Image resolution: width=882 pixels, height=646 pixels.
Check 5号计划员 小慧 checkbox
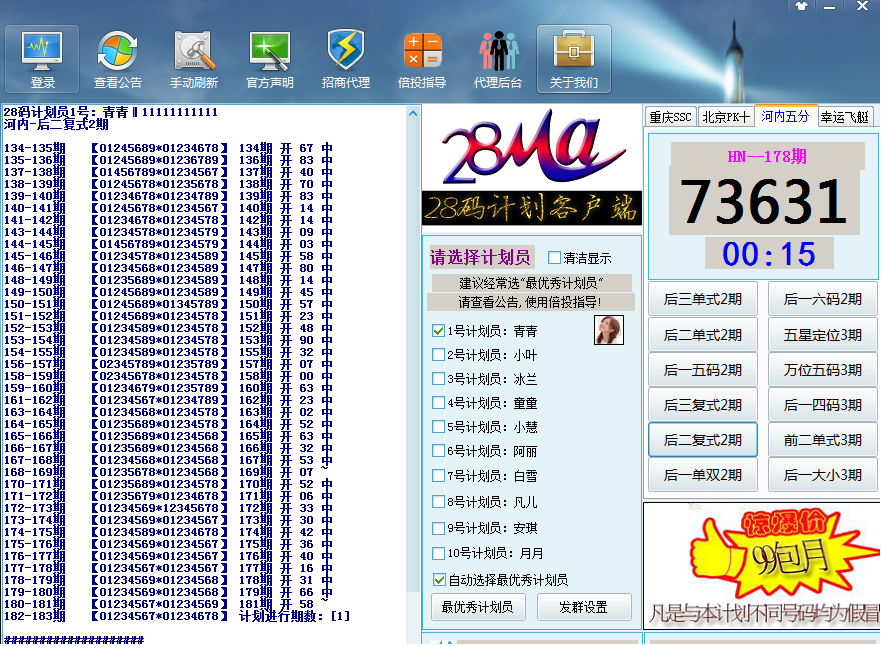(x=438, y=427)
